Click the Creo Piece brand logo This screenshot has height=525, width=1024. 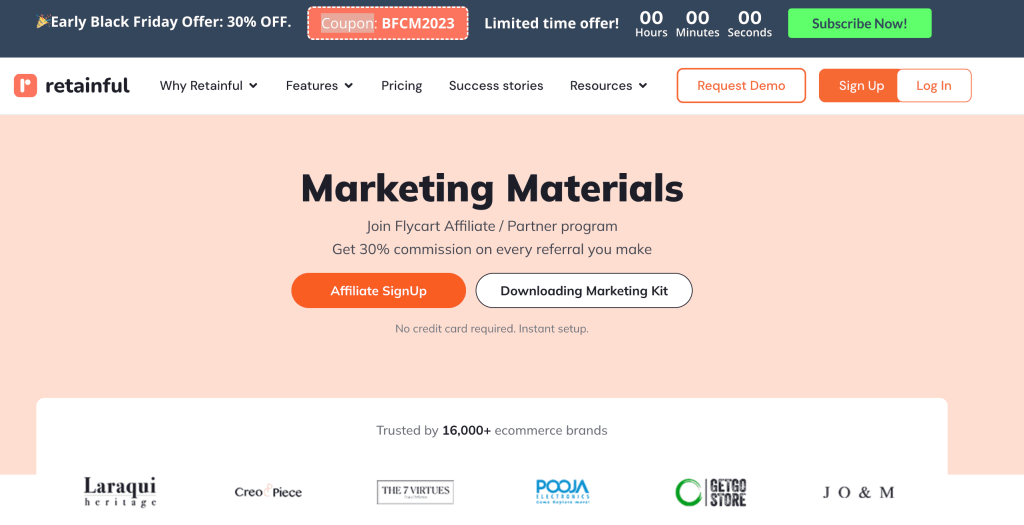[268, 492]
